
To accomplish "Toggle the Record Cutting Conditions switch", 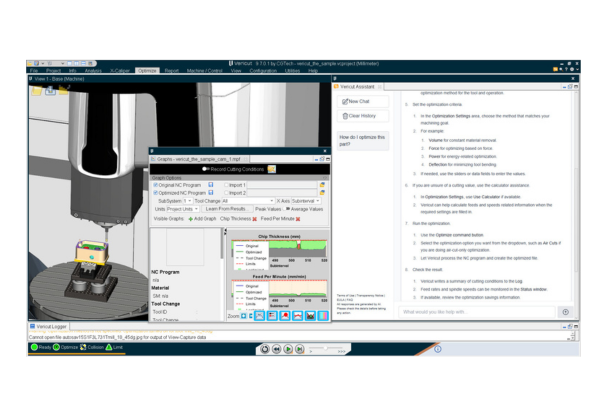I will click(205, 169).
